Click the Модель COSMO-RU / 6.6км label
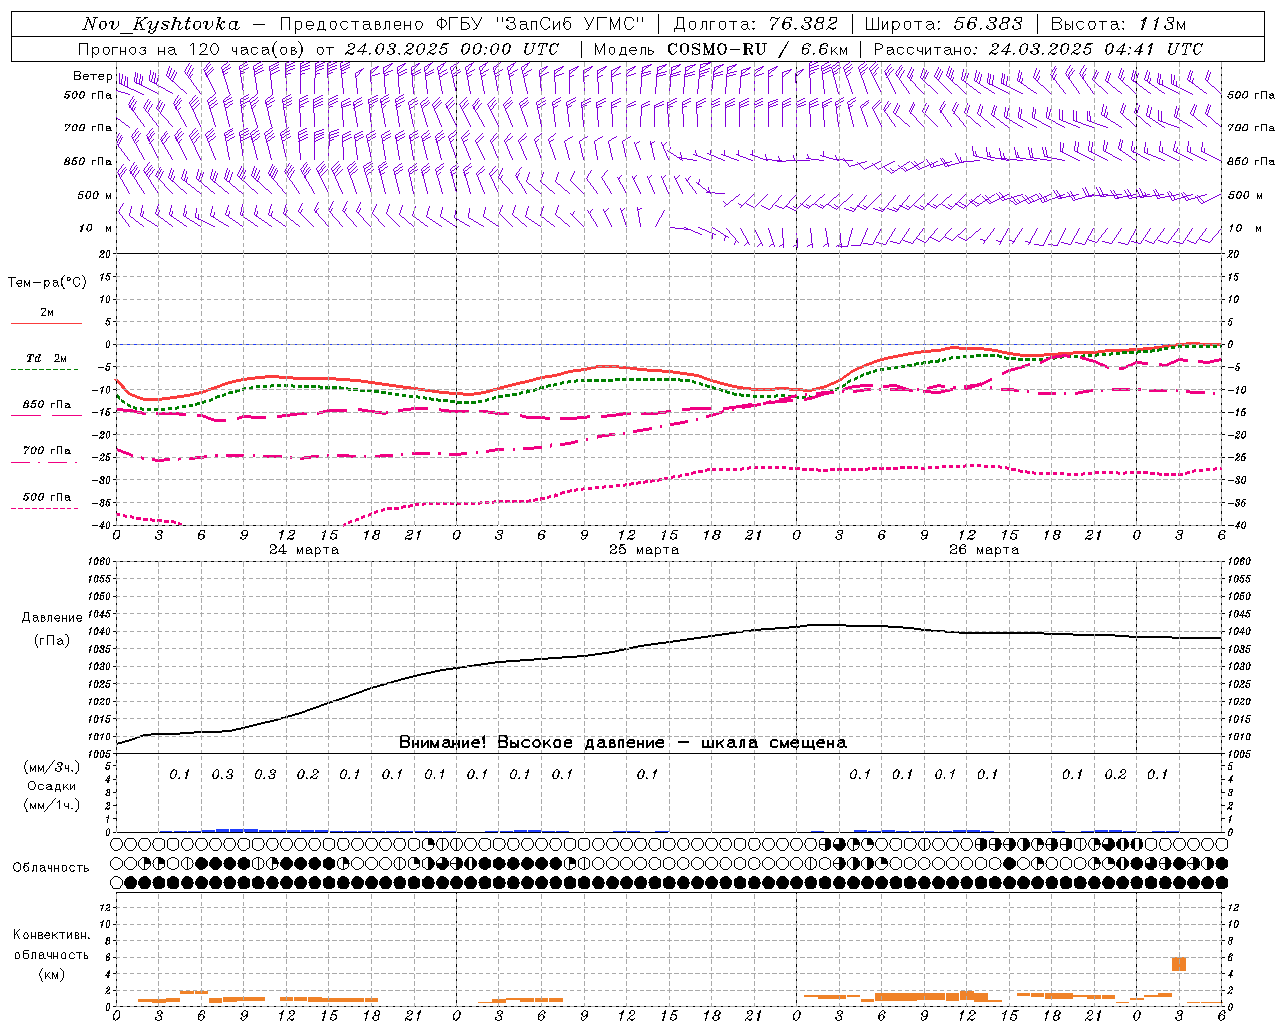 (719, 49)
